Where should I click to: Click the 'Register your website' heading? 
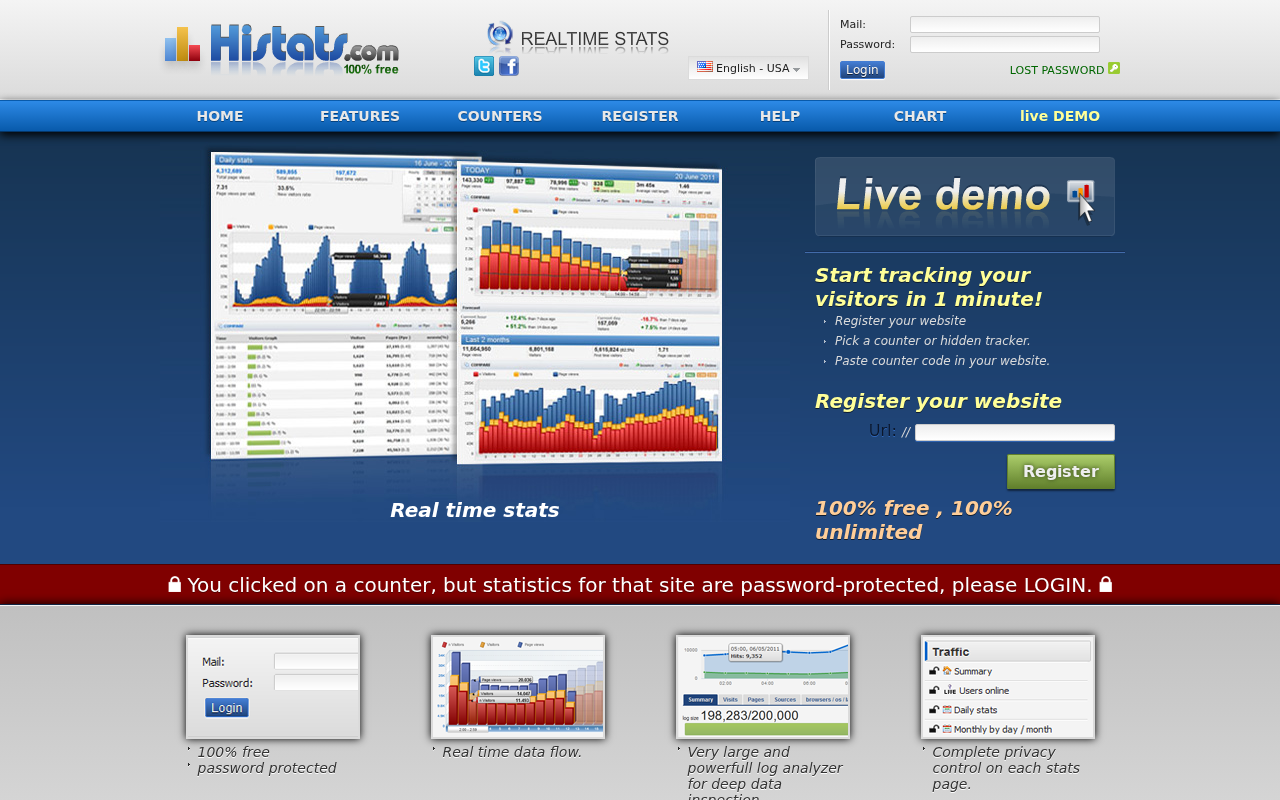point(938,401)
